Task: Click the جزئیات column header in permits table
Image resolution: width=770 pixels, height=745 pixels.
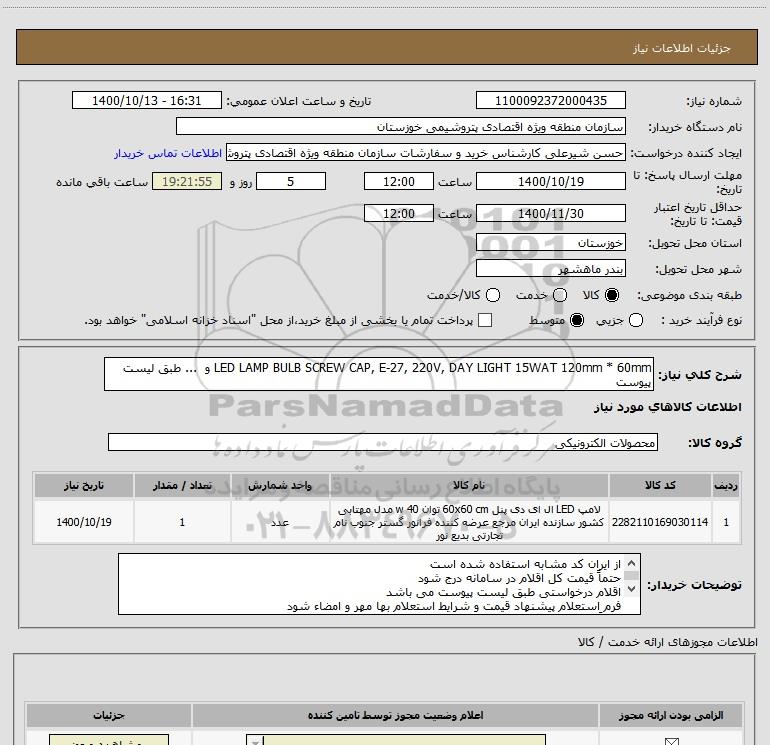Action: pyautogui.click(x=109, y=715)
